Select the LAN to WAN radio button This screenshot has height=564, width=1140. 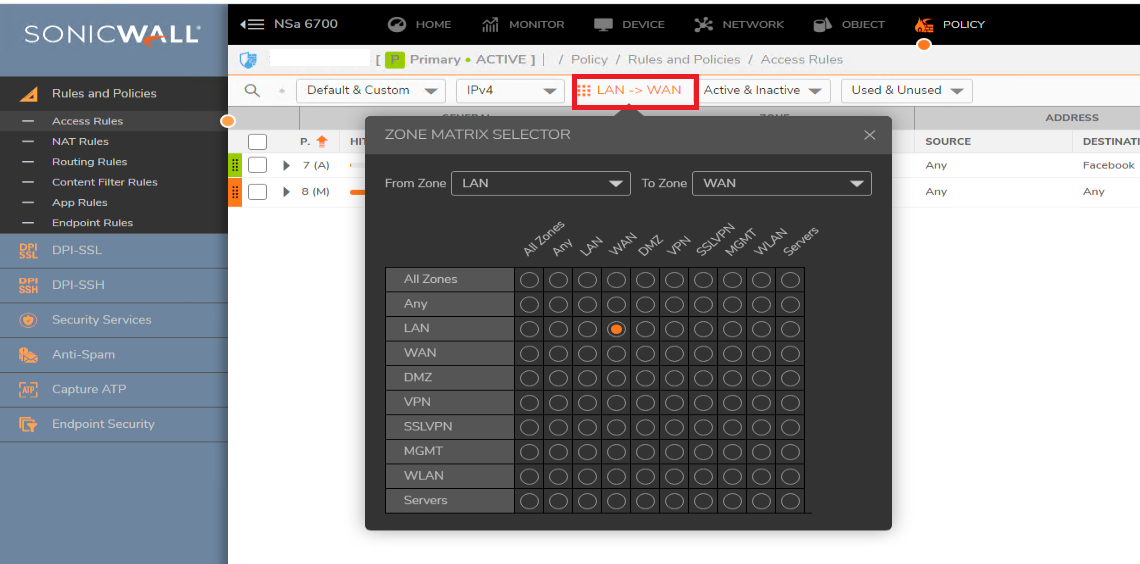(x=617, y=329)
